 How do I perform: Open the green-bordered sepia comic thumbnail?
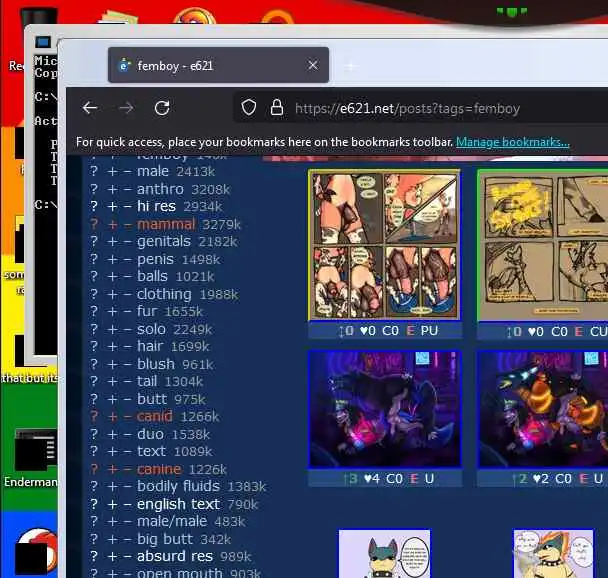[x=543, y=245]
